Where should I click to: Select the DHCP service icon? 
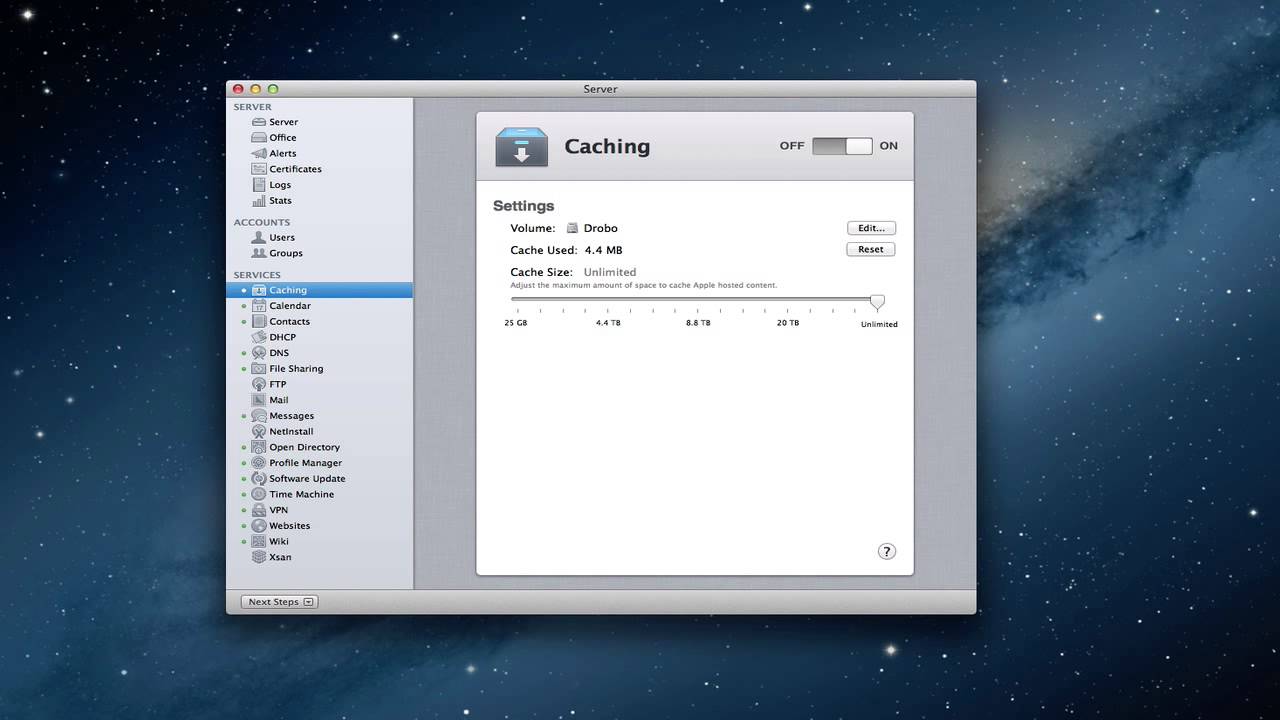[x=259, y=337]
